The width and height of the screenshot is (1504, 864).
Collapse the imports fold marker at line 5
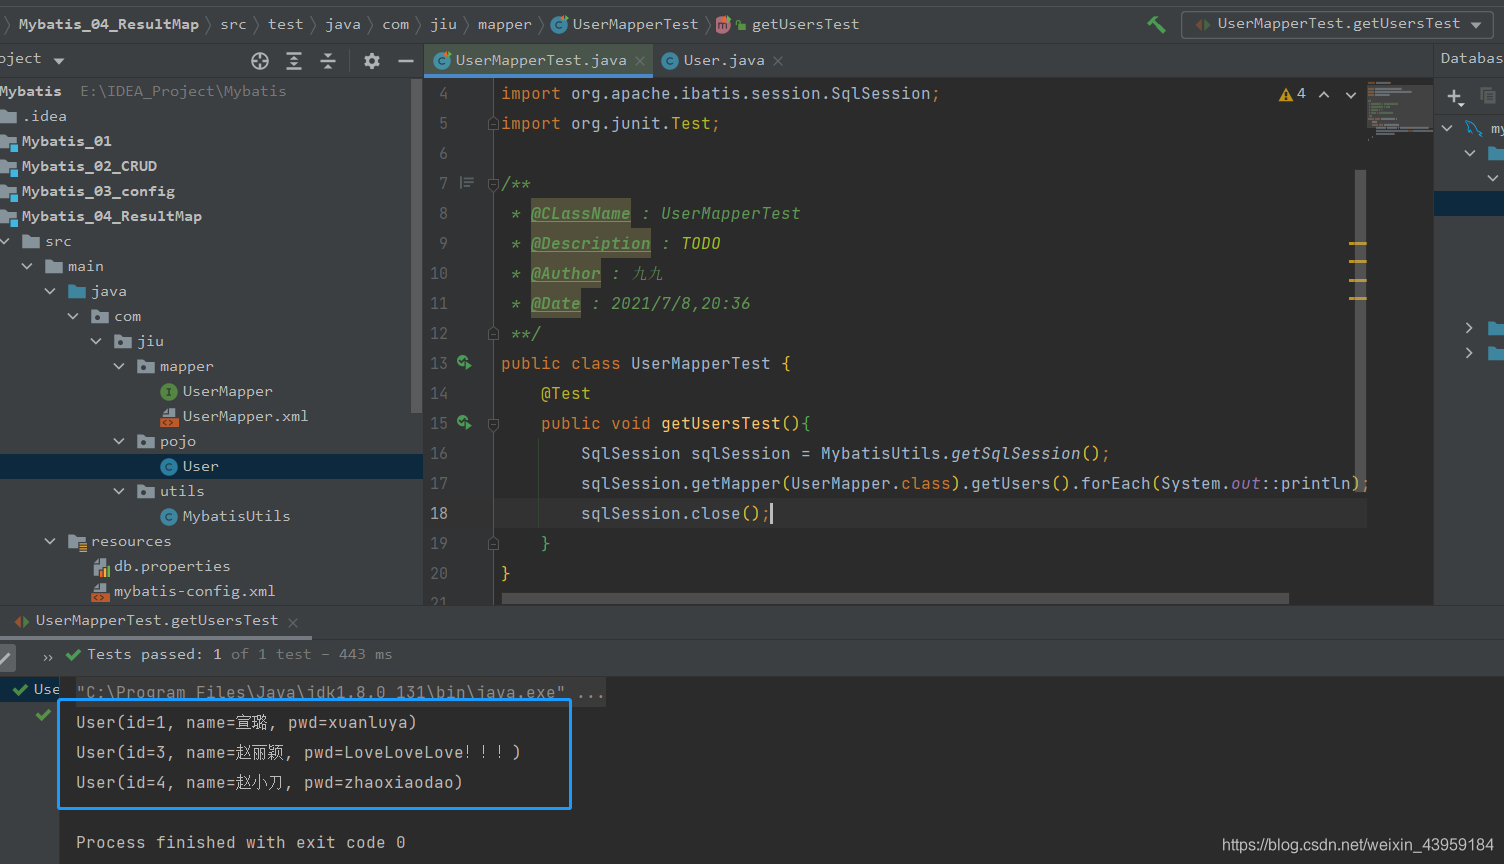tap(493, 124)
